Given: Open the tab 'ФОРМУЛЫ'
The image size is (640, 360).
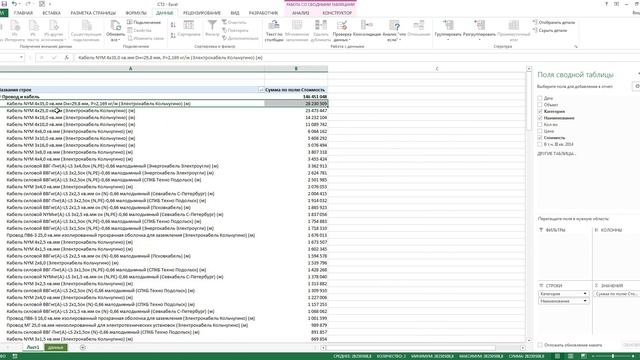Looking at the screenshot, I should [136, 13].
